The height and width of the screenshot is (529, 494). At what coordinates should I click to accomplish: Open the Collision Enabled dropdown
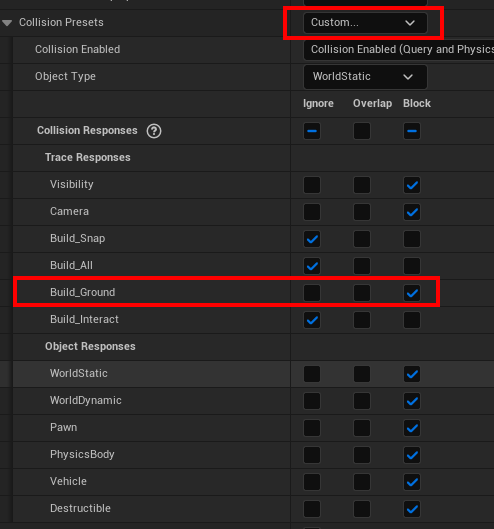point(399,49)
